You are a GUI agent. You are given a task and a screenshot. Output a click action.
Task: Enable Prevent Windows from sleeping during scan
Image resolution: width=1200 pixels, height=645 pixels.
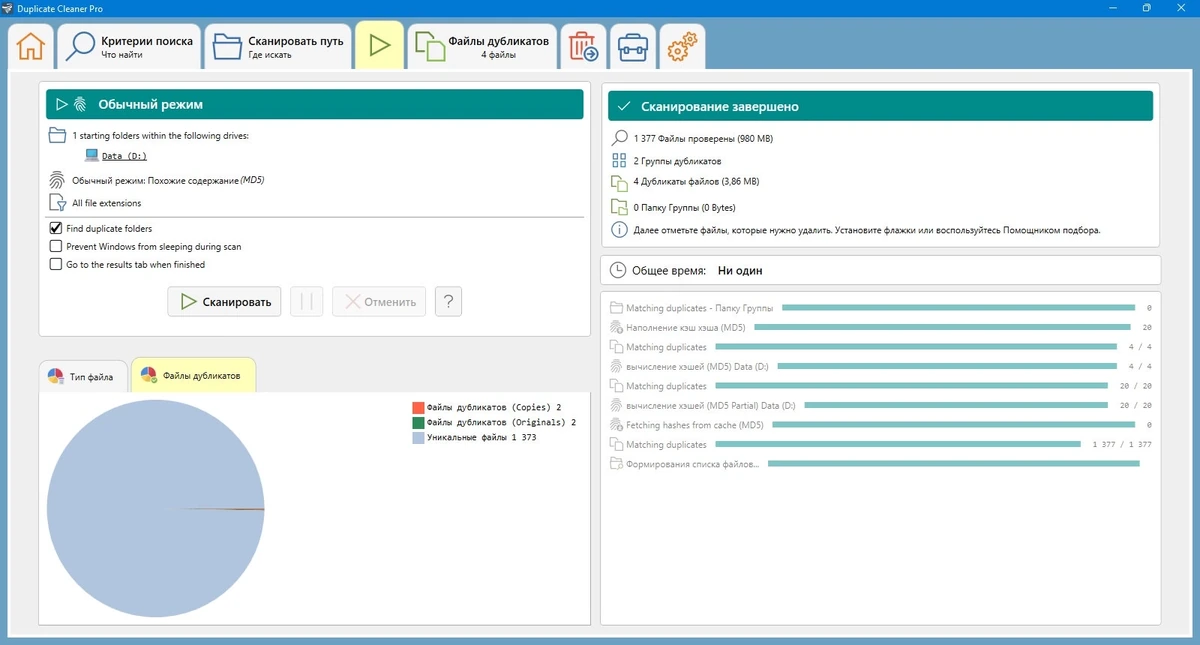pos(56,246)
